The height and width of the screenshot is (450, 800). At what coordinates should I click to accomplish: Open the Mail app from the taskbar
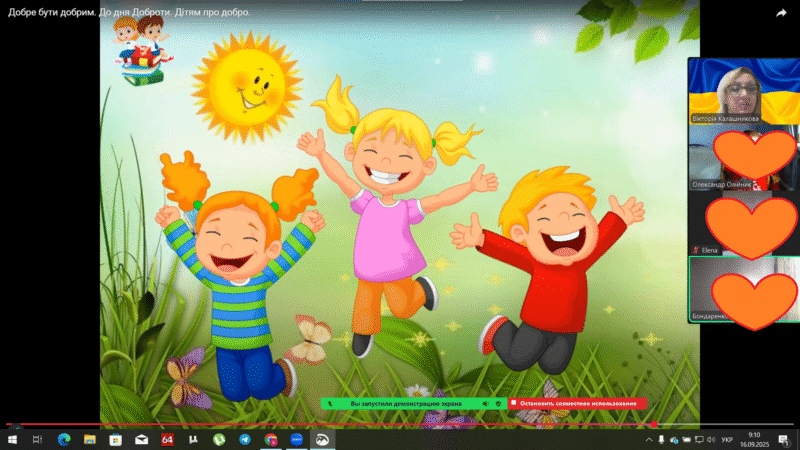(142, 439)
